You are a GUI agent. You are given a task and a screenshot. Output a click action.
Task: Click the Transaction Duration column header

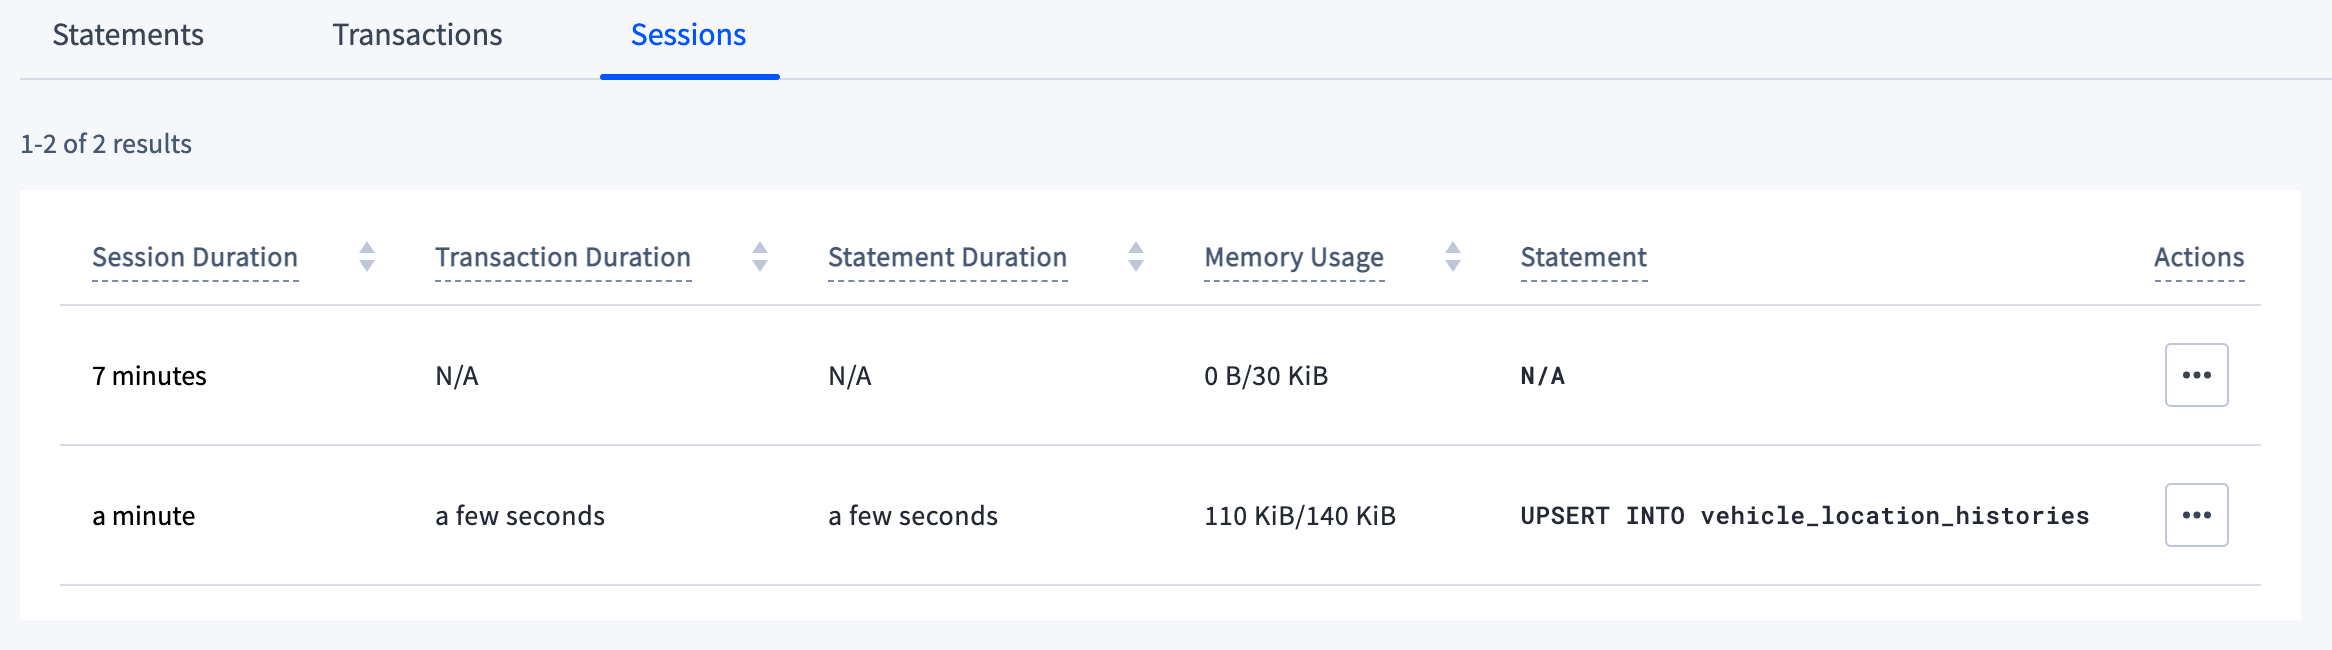click(x=563, y=257)
